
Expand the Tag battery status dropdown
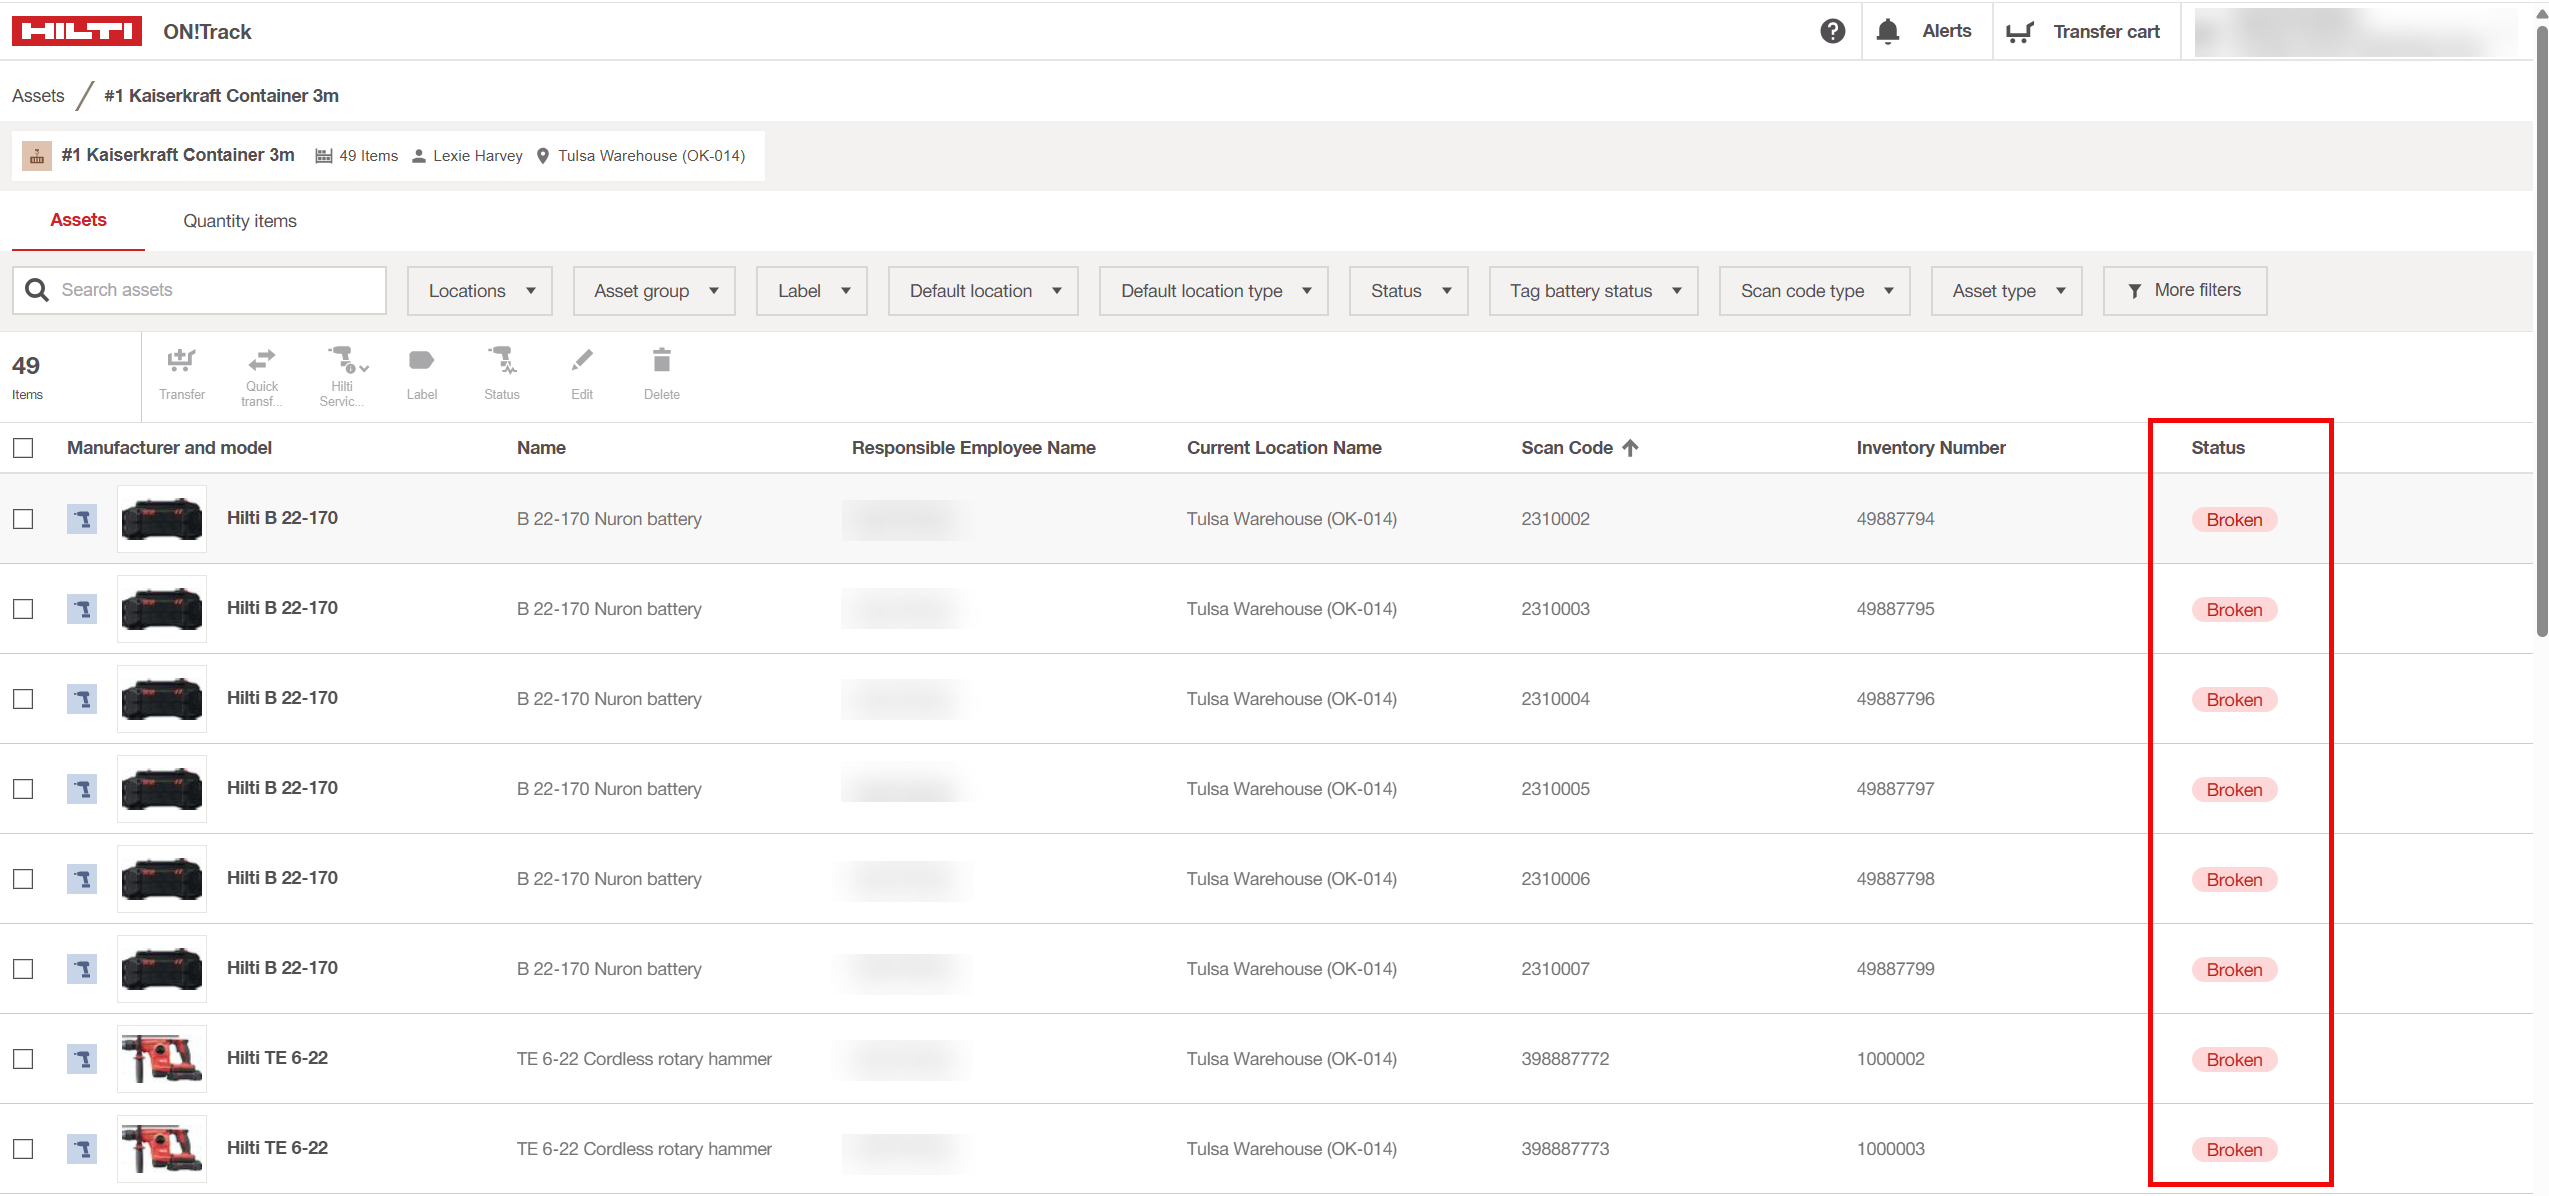point(1594,291)
